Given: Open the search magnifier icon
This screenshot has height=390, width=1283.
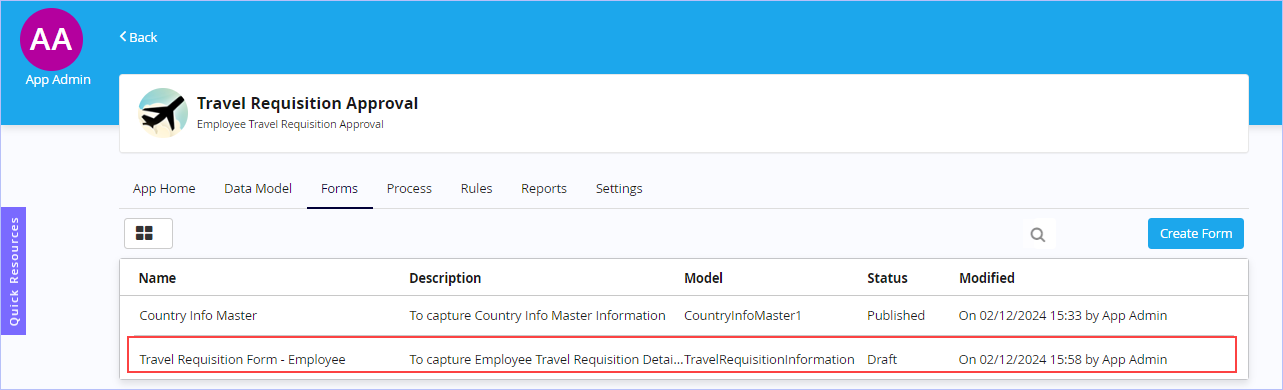Looking at the screenshot, I should pos(1038,235).
